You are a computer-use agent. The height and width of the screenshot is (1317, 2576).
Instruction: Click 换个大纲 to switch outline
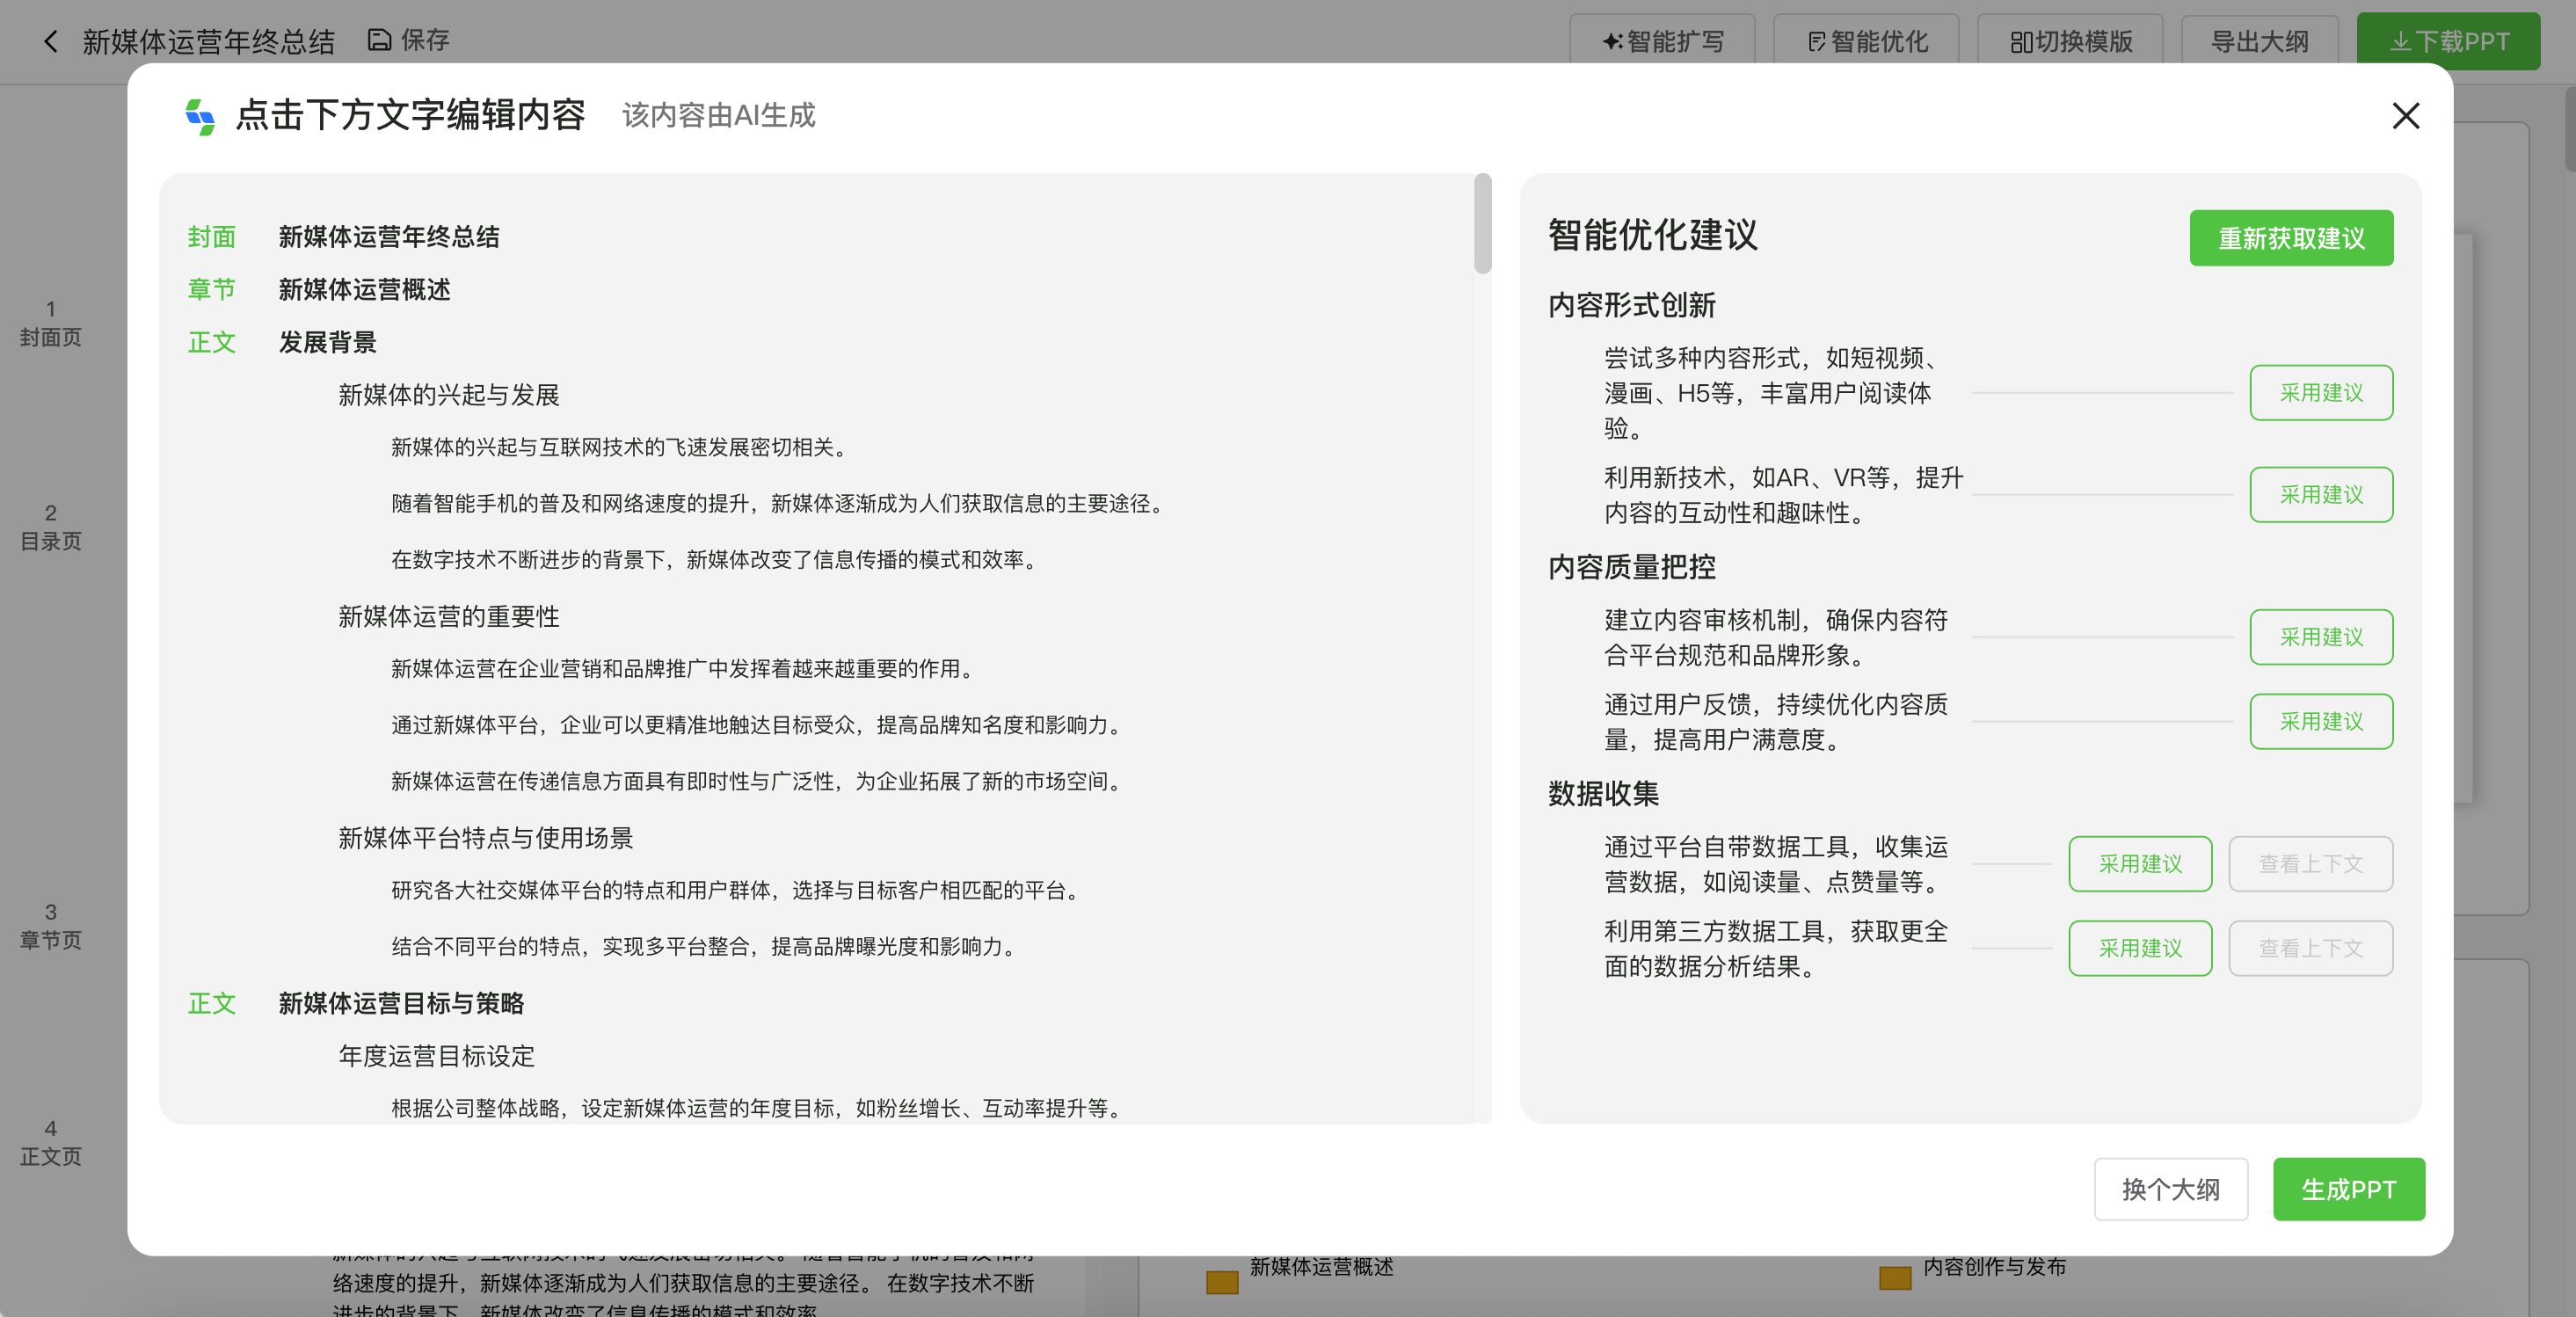pos(2171,1190)
